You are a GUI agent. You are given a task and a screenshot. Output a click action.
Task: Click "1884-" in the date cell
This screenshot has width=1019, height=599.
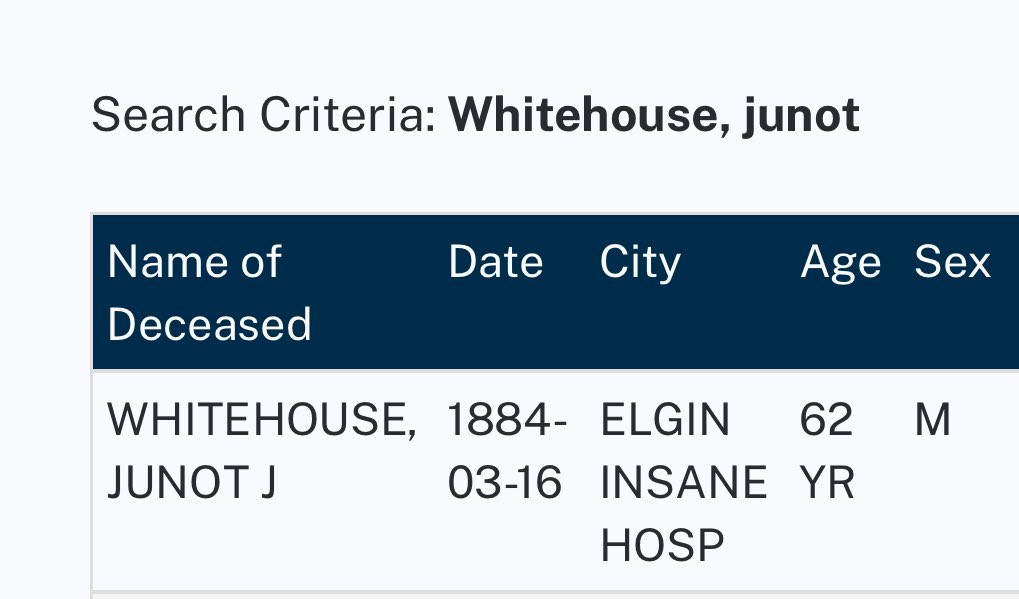(507, 421)
